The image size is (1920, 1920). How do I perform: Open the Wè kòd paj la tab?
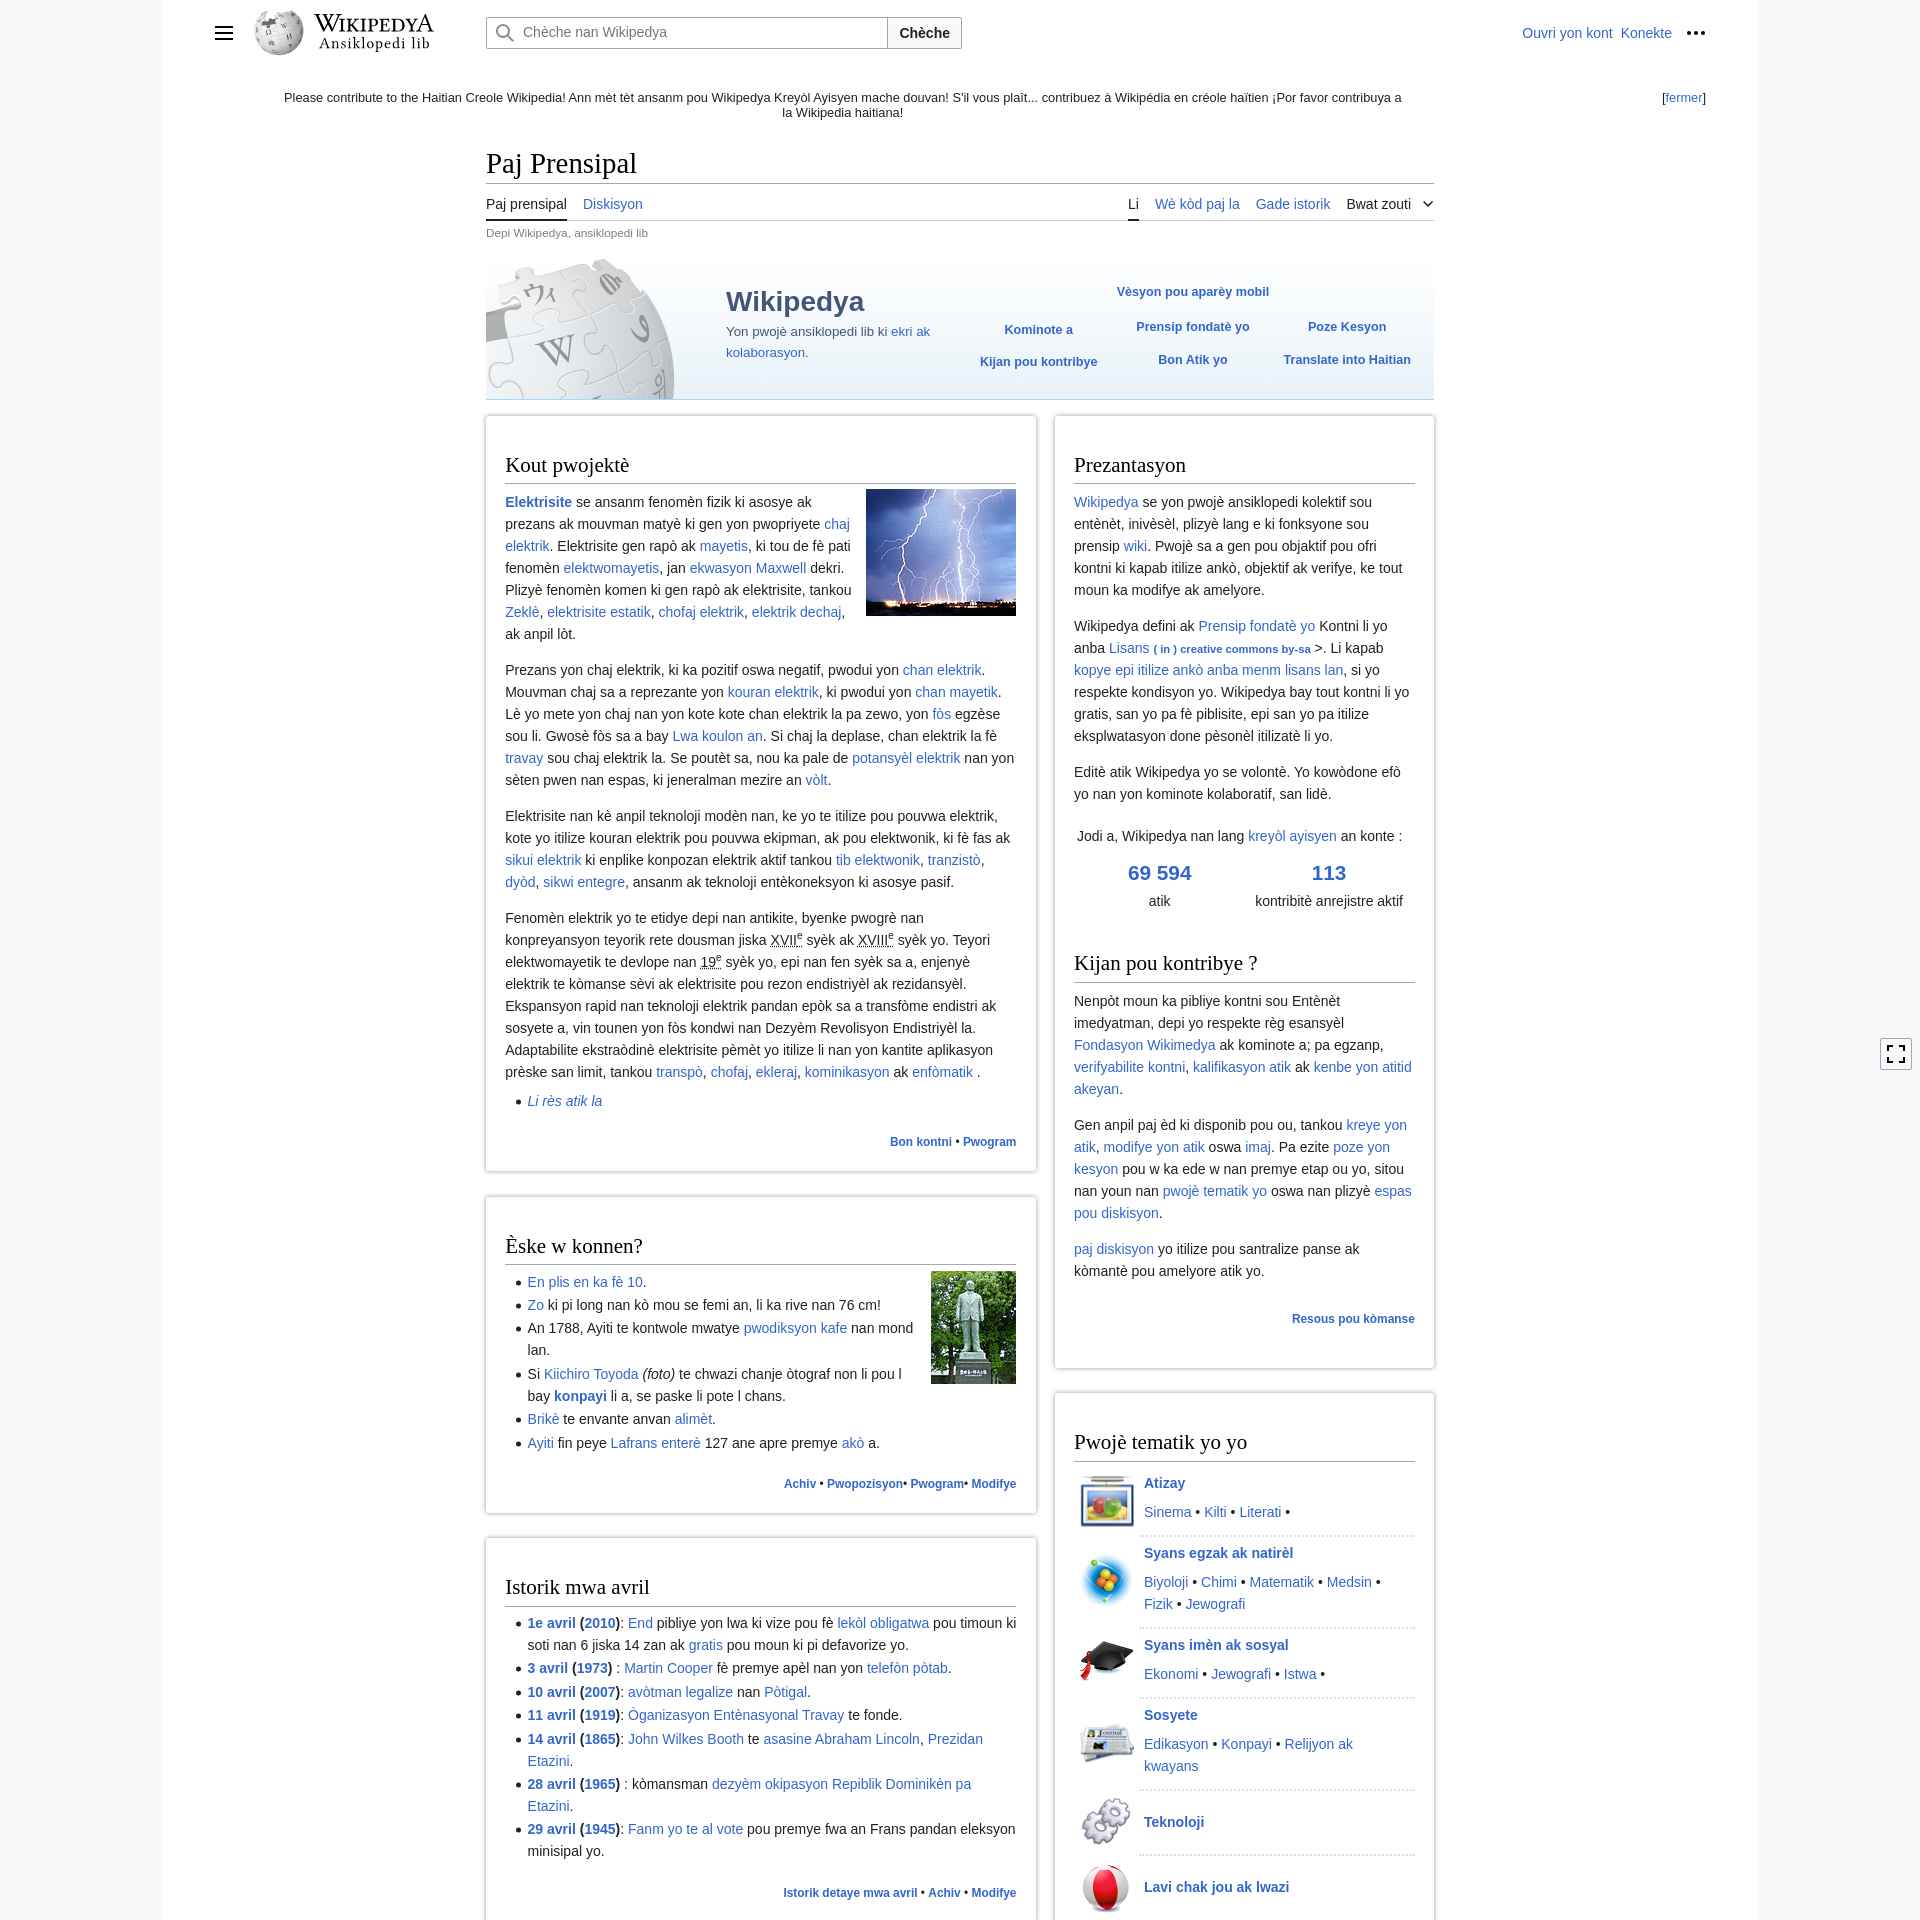click(1197, 204)
